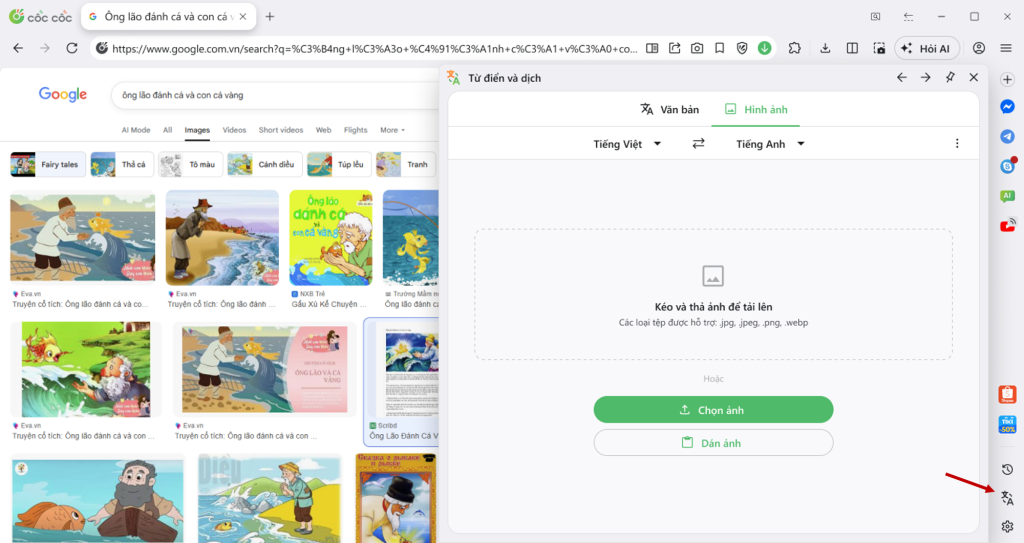Viewport: 1024px width, 543px height.
Task: Filter images by Thả cá chip
Action: point(121,165)
